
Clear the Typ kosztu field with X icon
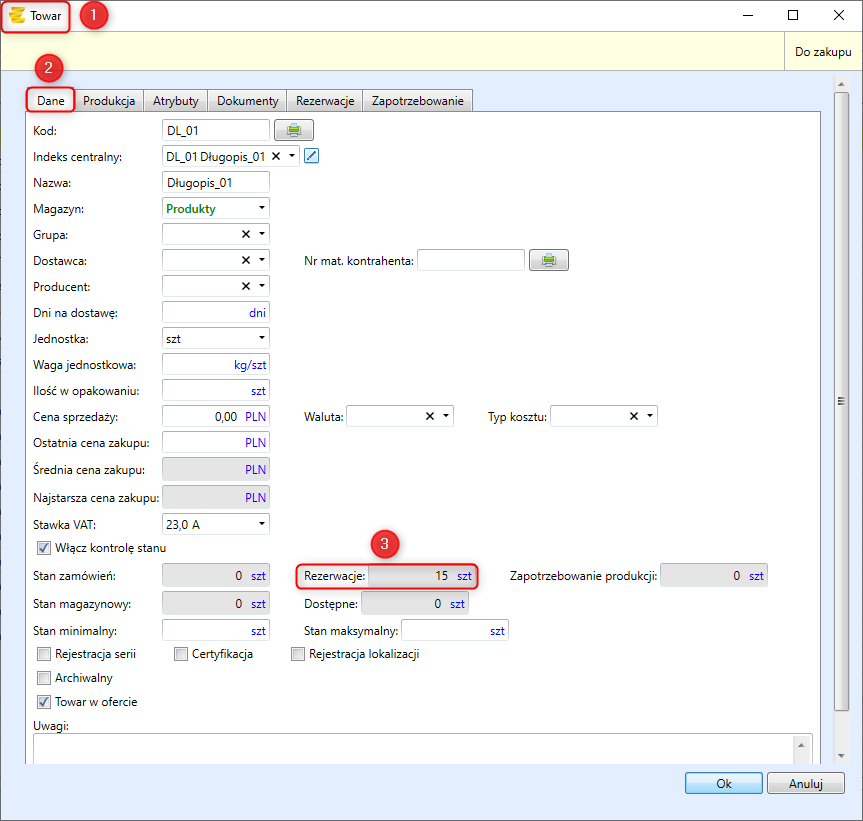(x=634, y=416)
